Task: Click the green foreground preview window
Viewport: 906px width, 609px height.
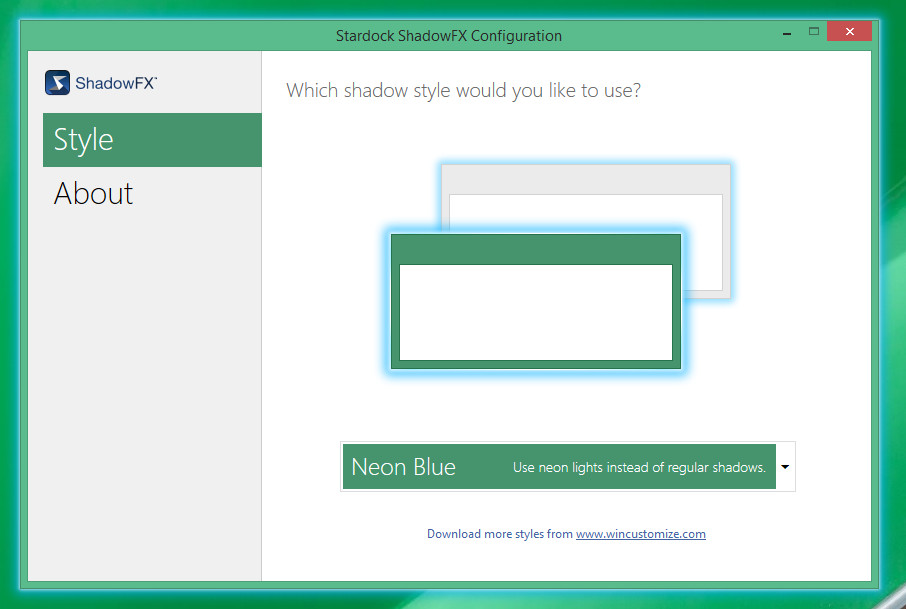Action: click(536, 301)
